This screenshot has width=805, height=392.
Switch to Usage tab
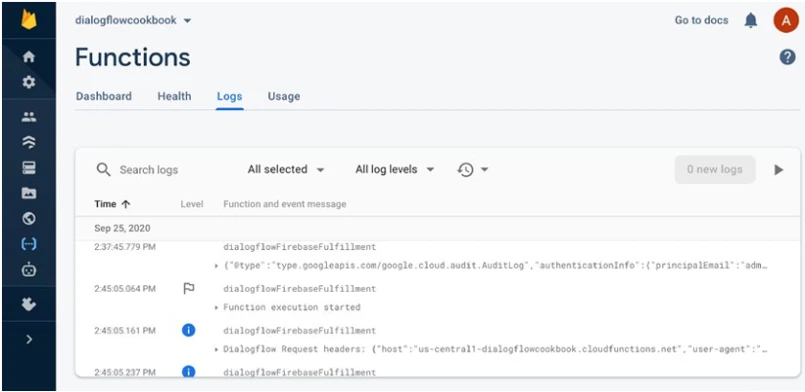[284, 96]
